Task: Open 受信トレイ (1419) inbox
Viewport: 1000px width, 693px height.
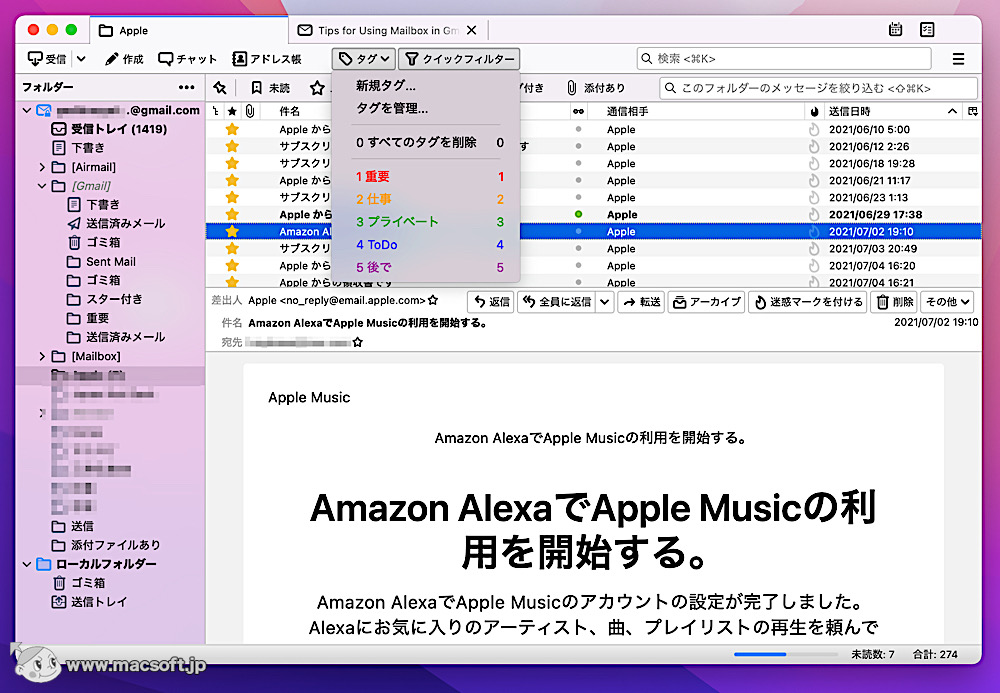Action: [x=109, y=129]
